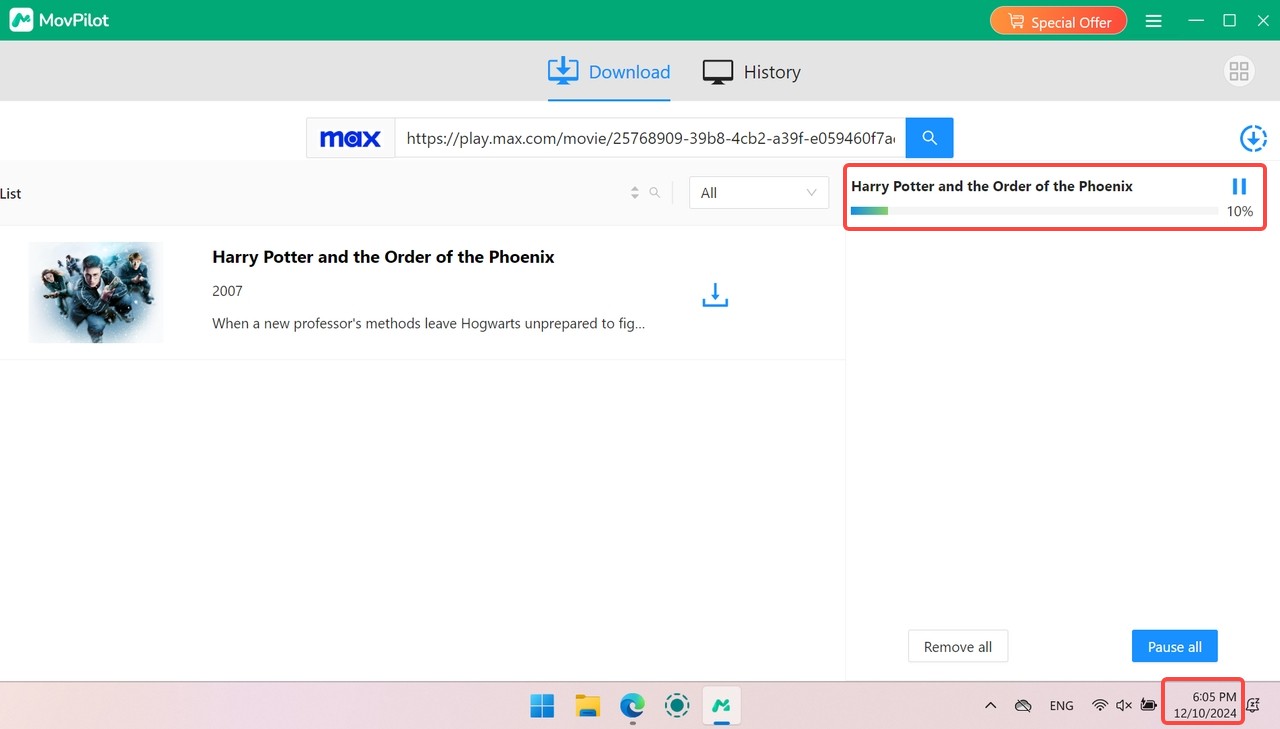Click the muted volume tray icon
Screen dimensions: 1280x729
coord(1124,706)
